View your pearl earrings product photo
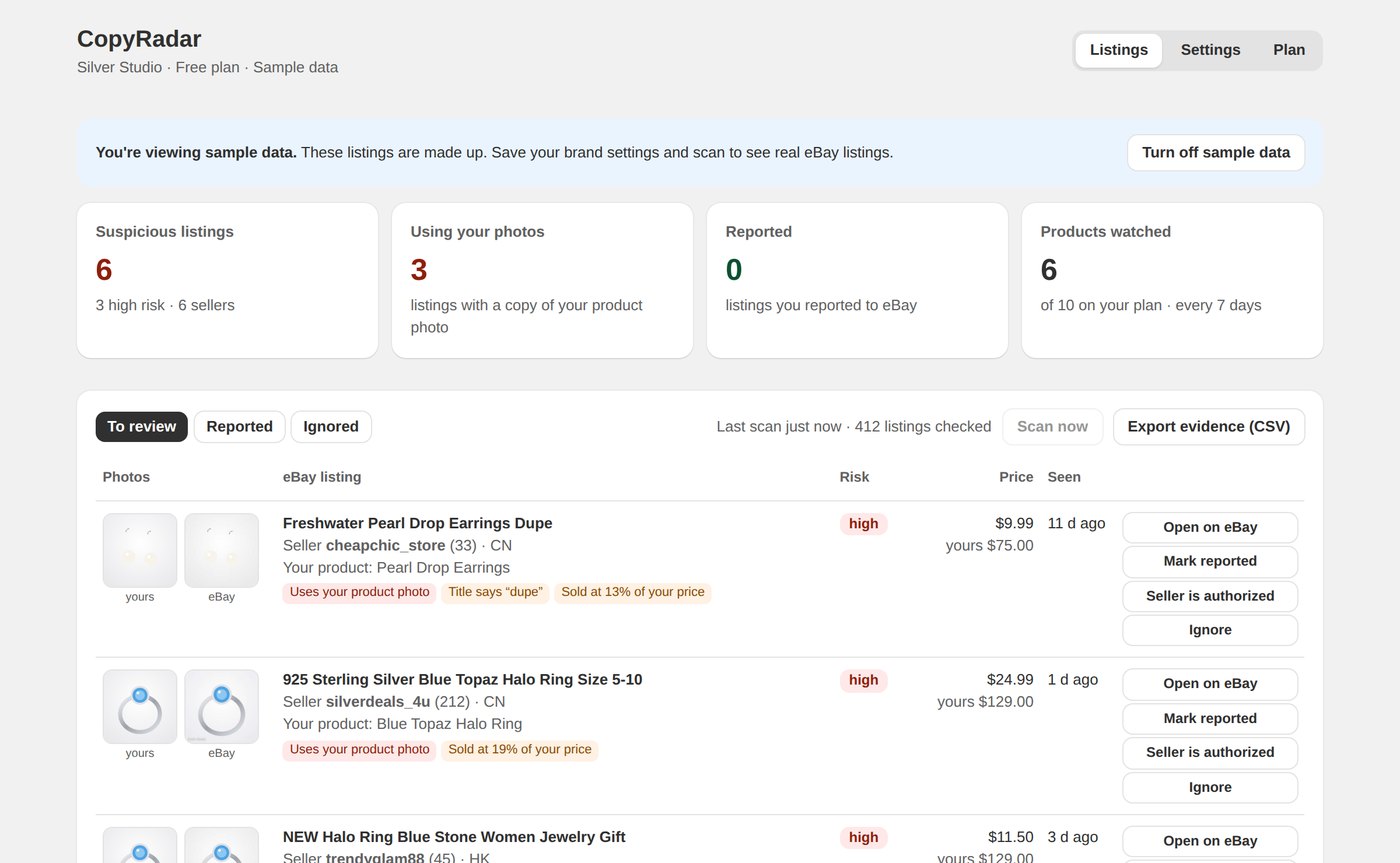The height and width of the screenshot is (863, 1400). pyautogui.click(x=140, y=550)
